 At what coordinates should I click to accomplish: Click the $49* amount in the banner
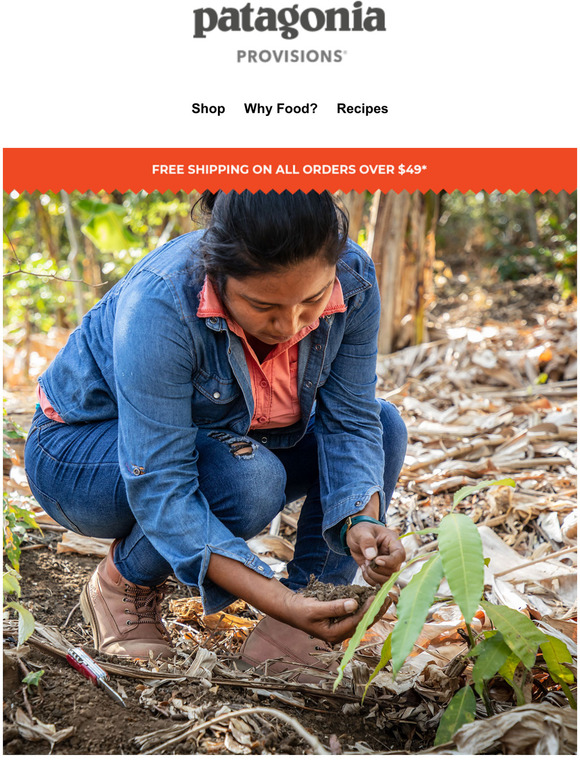[x=412, y=169]
